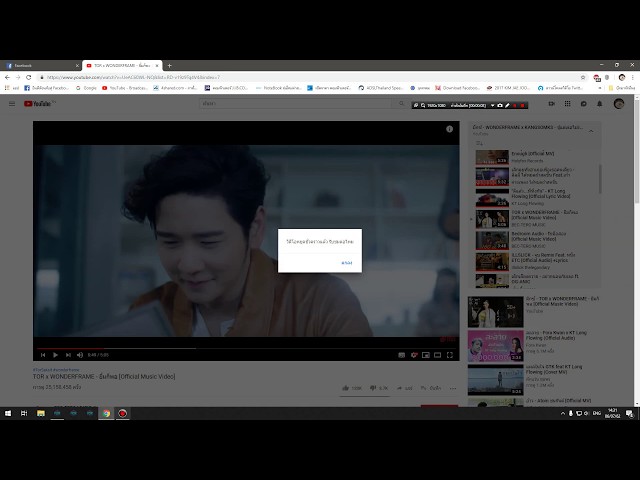Viewport: 640px width, 480px height.
Task: Go to YouTube home via the logo
Action: pyautogui.click(x=39, y=104)
